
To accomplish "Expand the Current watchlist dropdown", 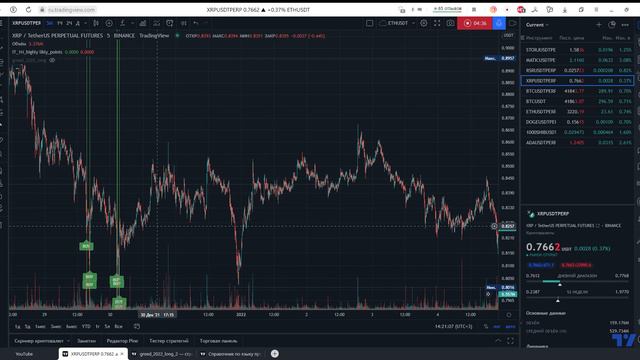I will pos(537,25).
